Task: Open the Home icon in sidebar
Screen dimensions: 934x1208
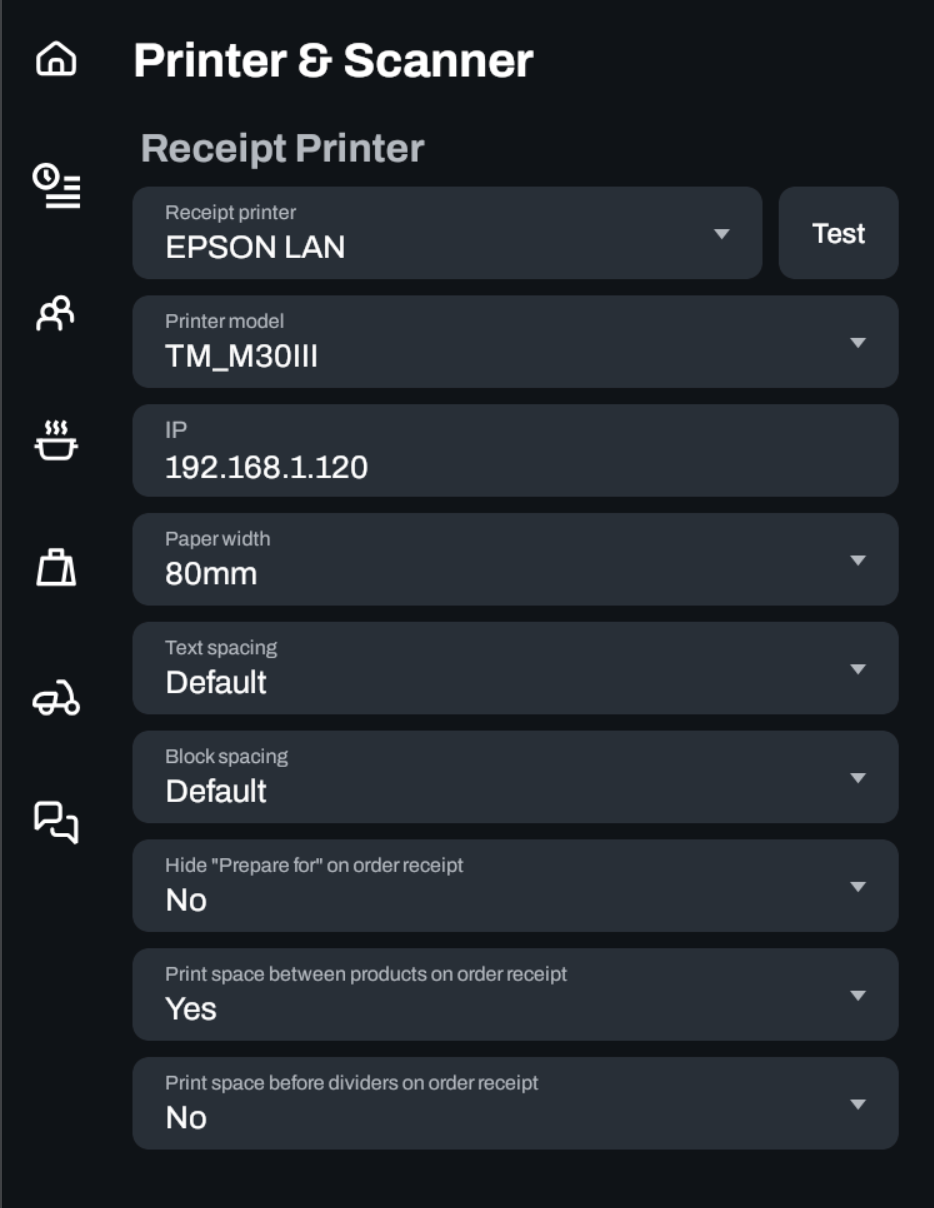Action: pos(56,60)
